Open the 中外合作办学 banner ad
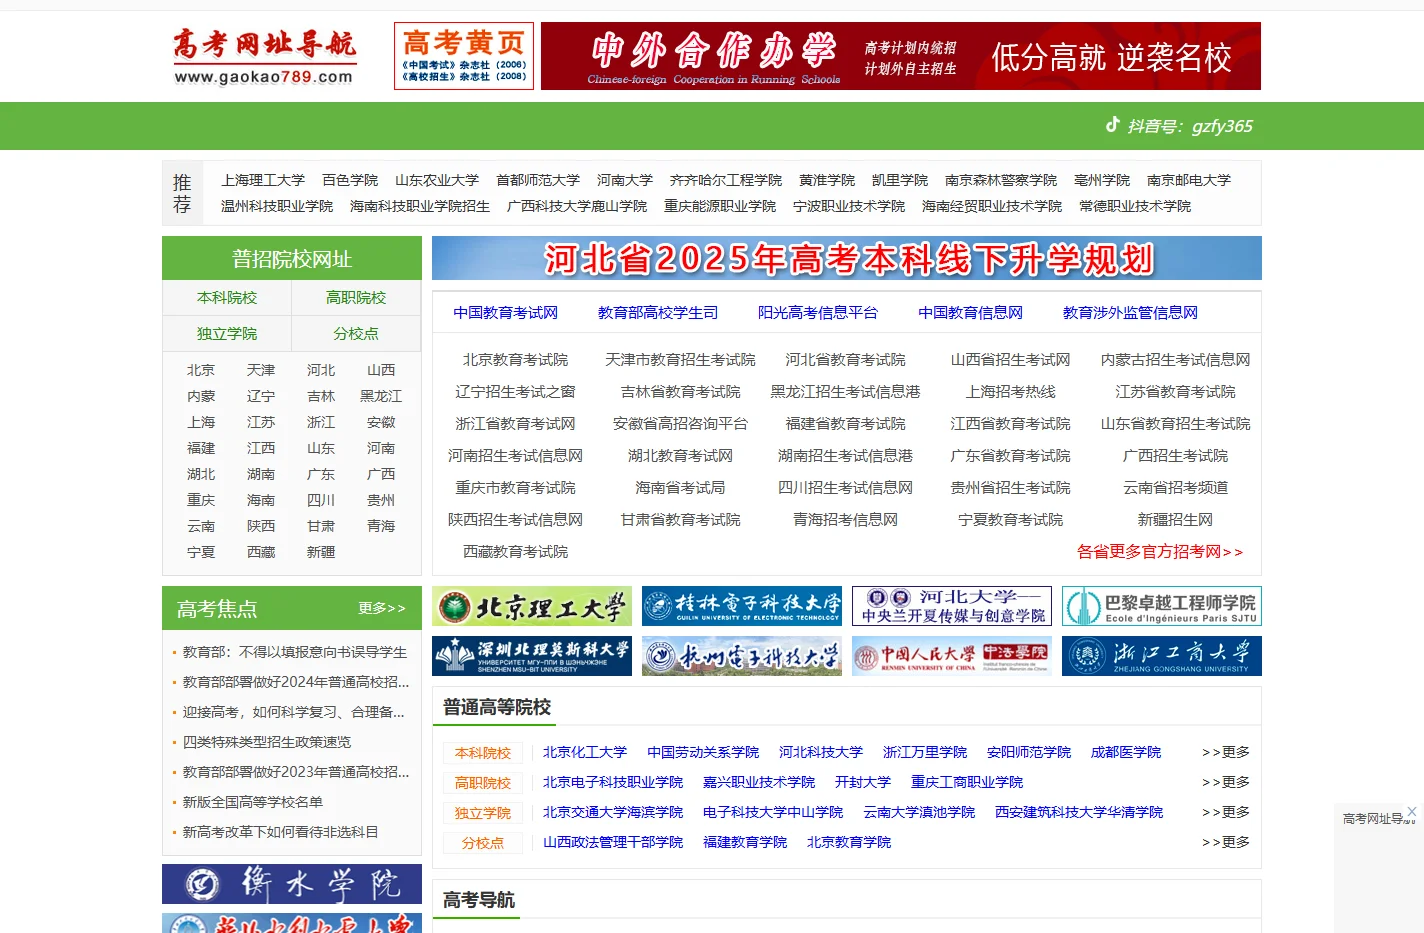This screenshot has width=1424, height=933. [x=900, y=56]
